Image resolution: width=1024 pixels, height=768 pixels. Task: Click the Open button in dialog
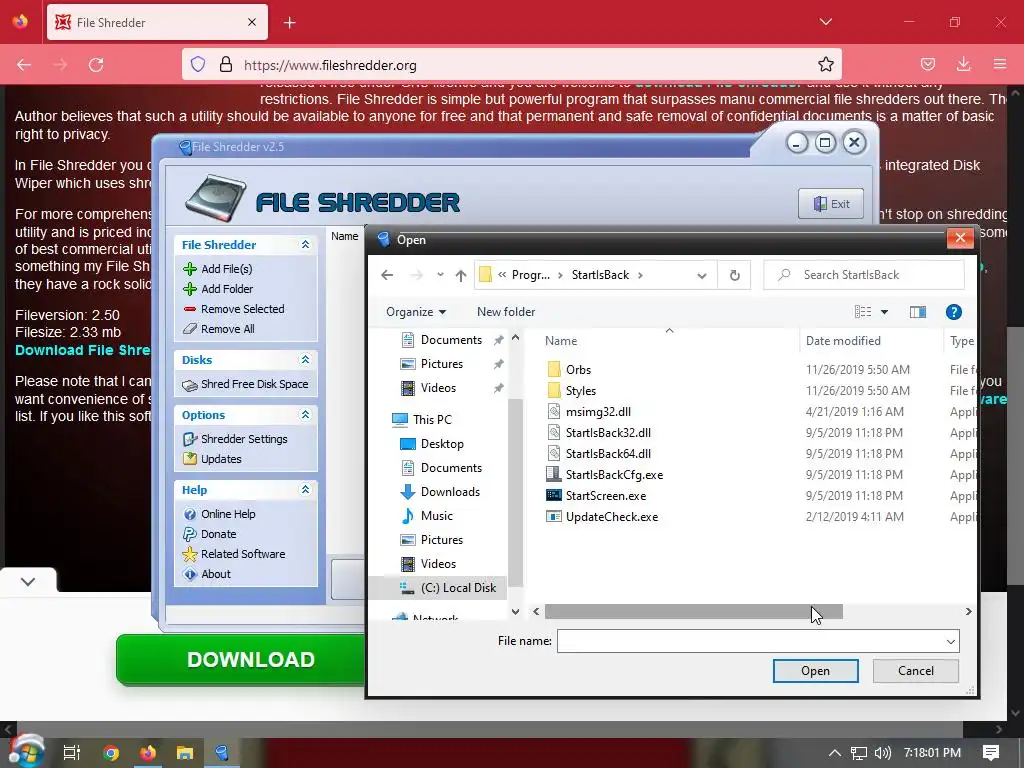click(815, 671)
